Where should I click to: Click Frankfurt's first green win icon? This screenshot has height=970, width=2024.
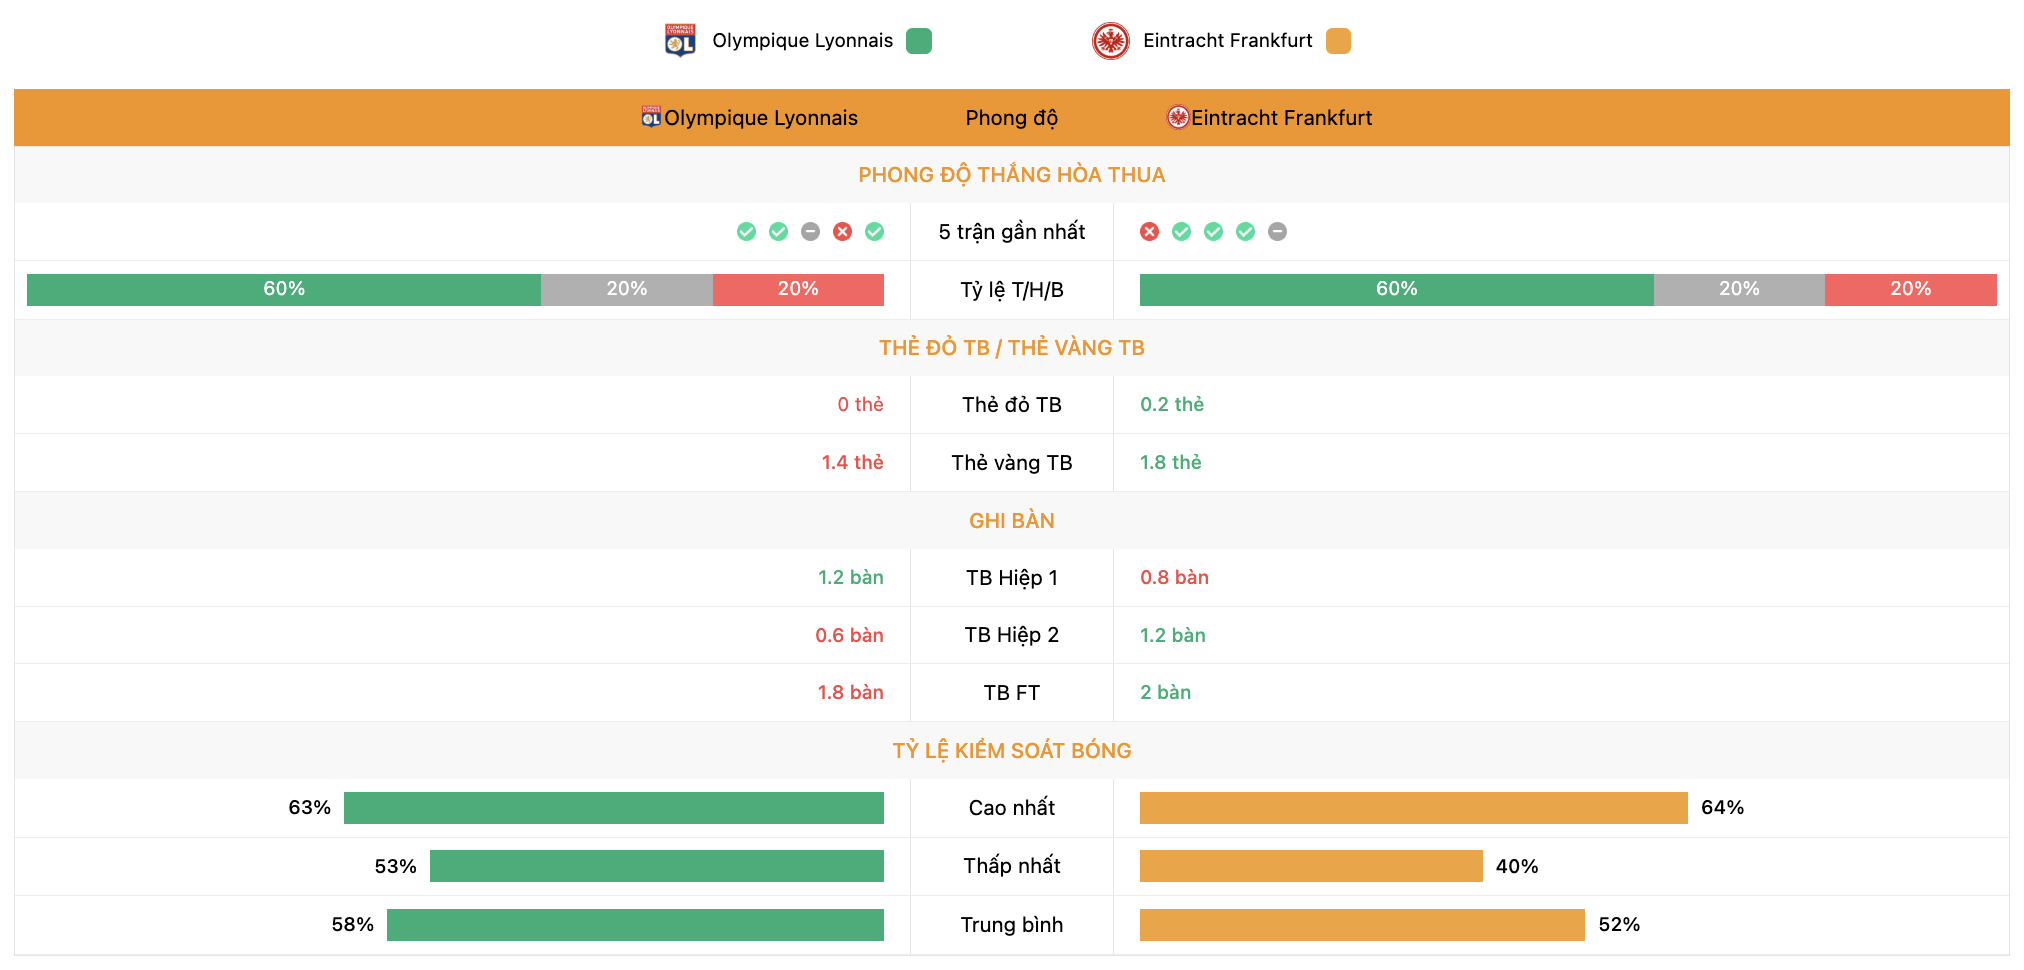pos(1181,232)
